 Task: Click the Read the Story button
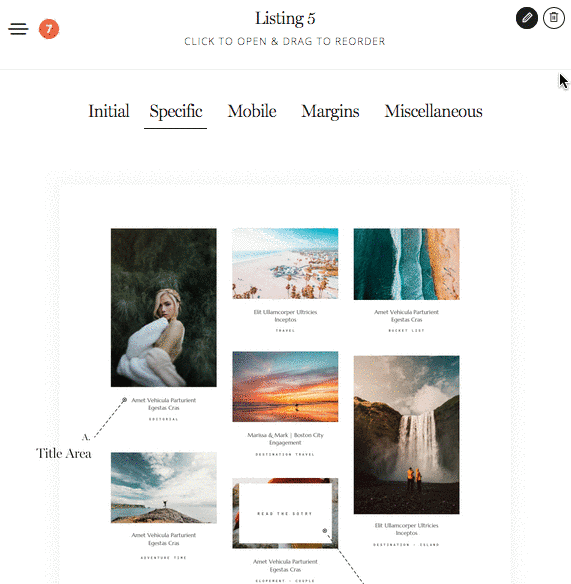click(x=285, y=514)
